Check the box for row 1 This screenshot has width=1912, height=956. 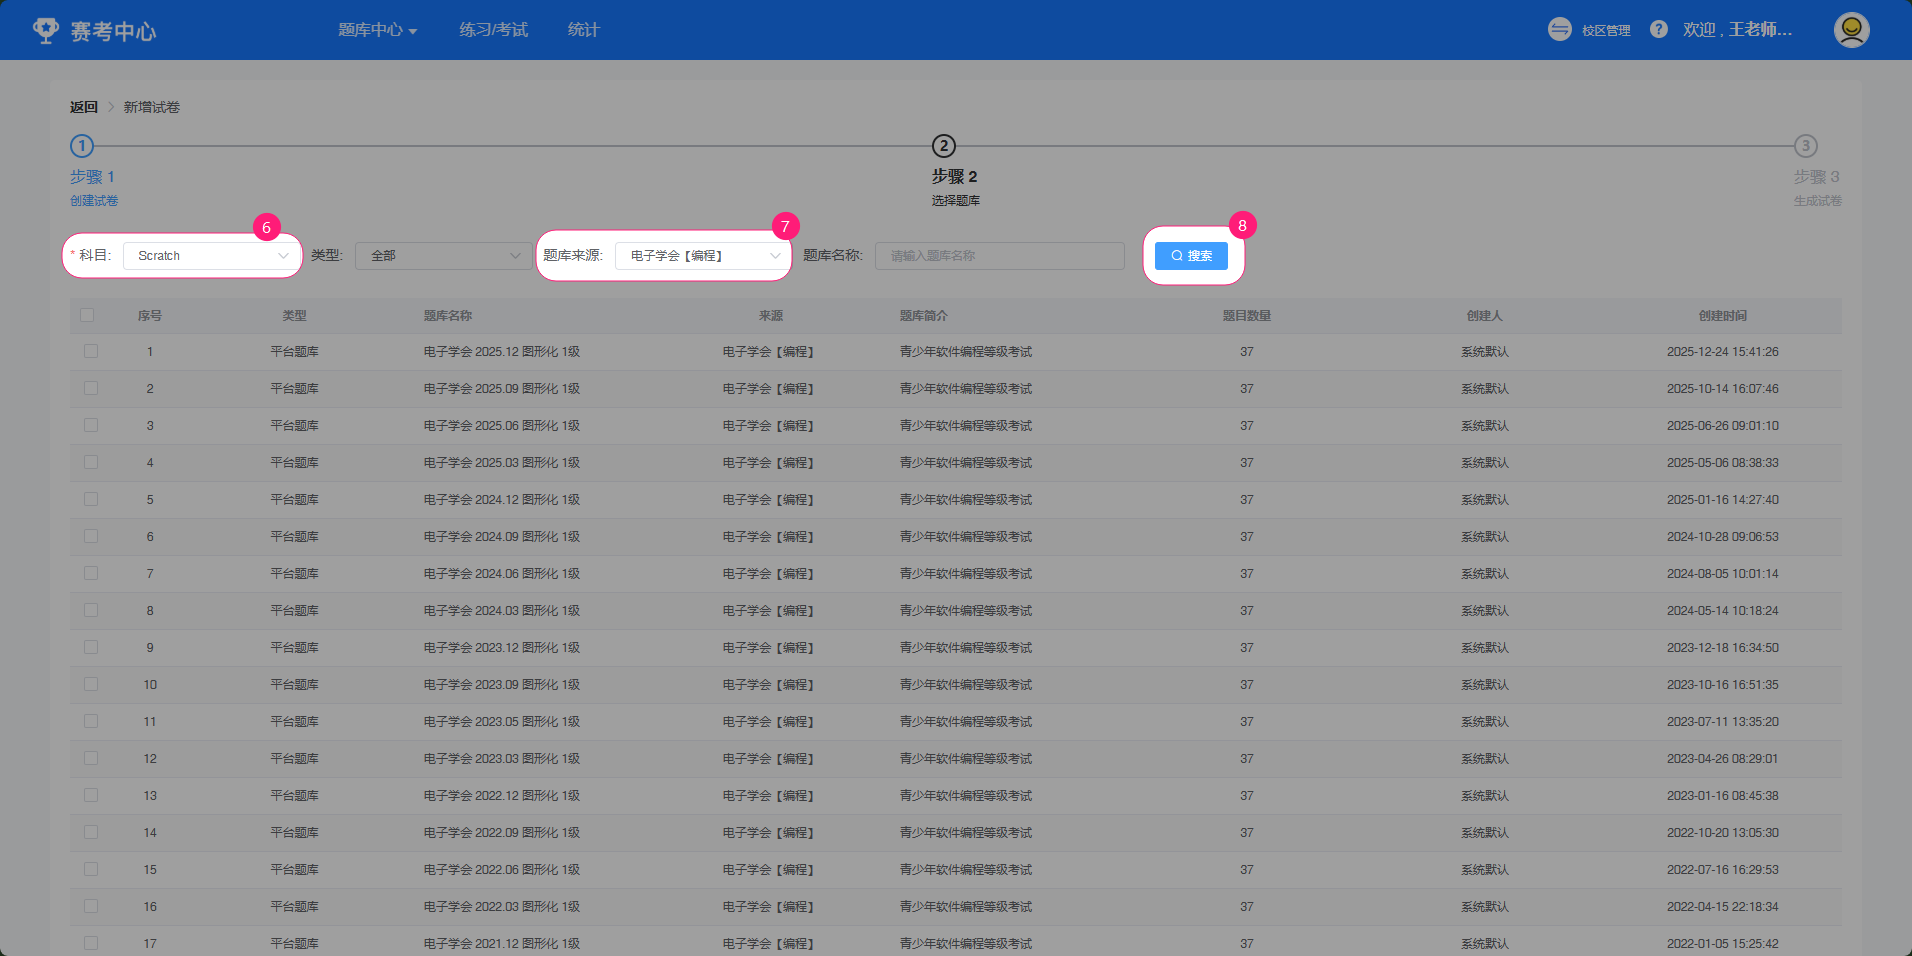click(91, 352)
